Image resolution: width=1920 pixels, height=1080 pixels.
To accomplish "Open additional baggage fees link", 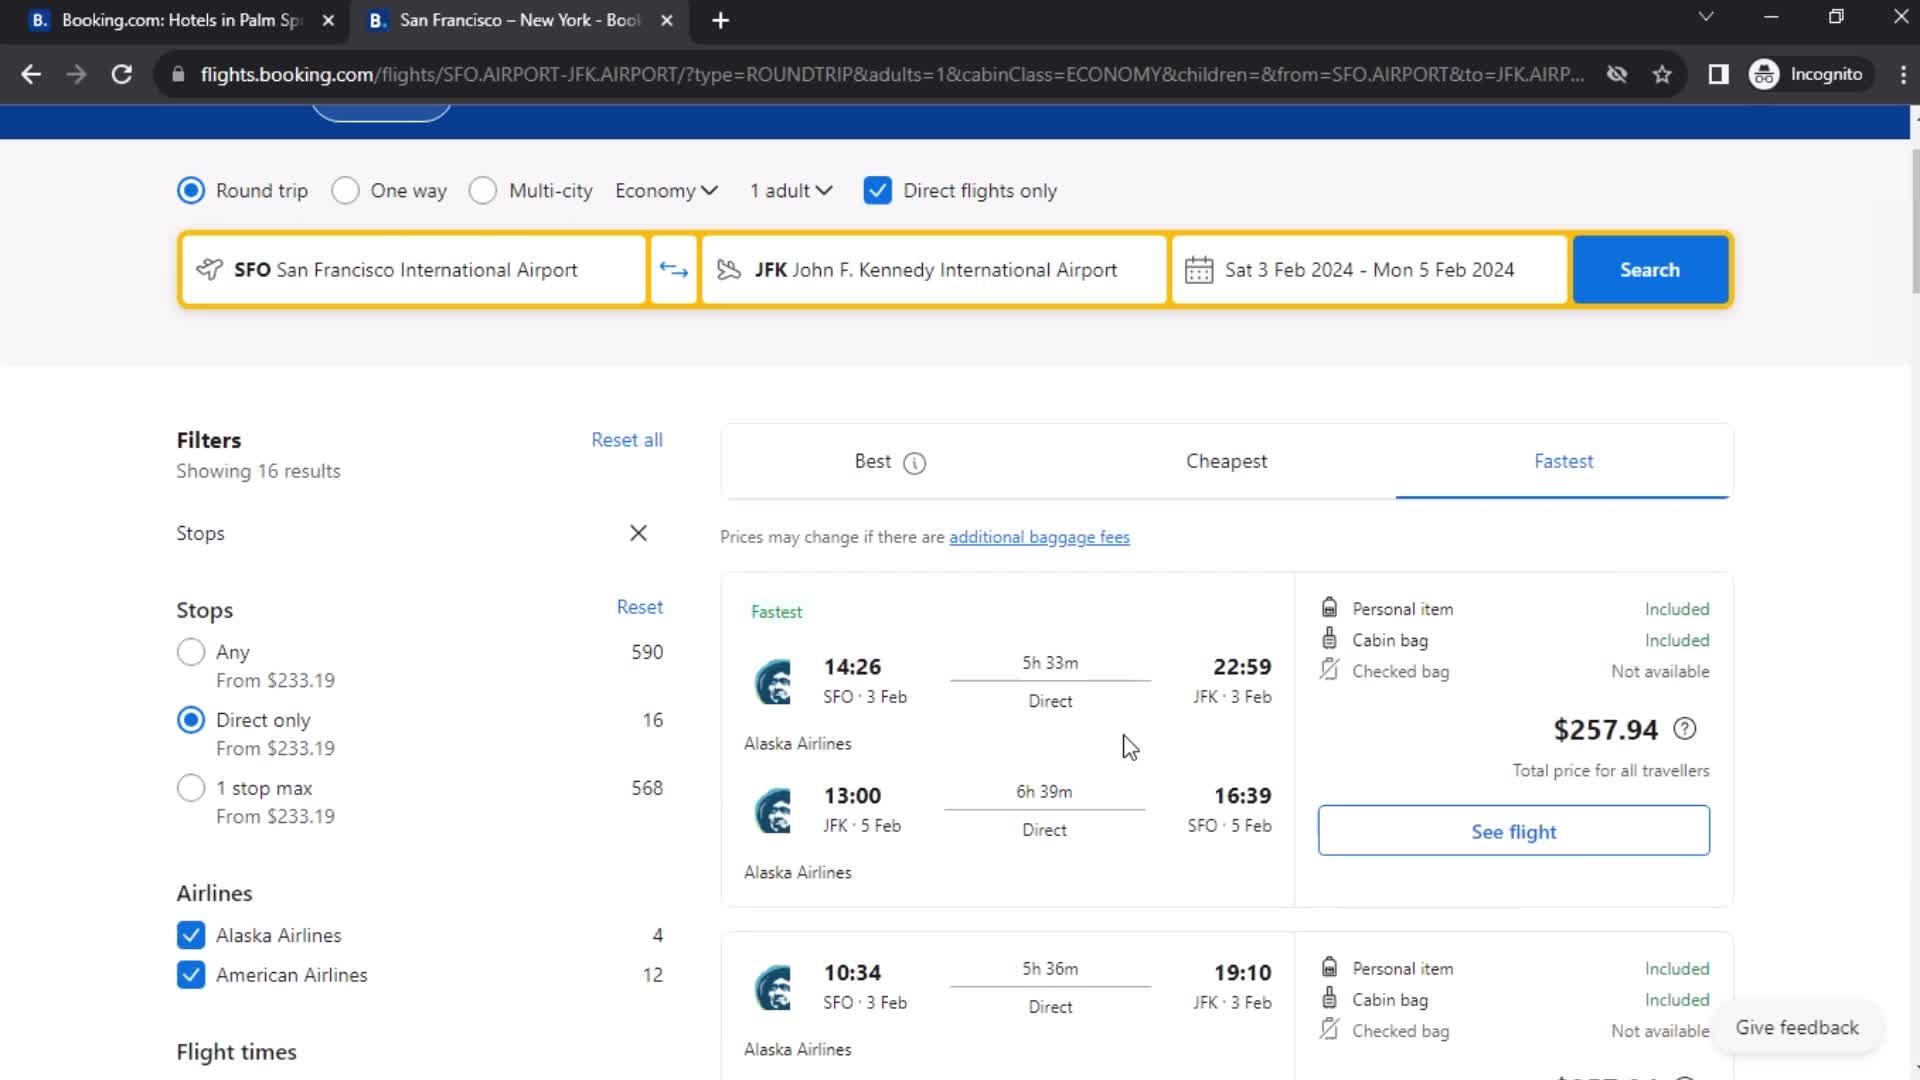I will pyautogui.click(x=1039, y=537).
